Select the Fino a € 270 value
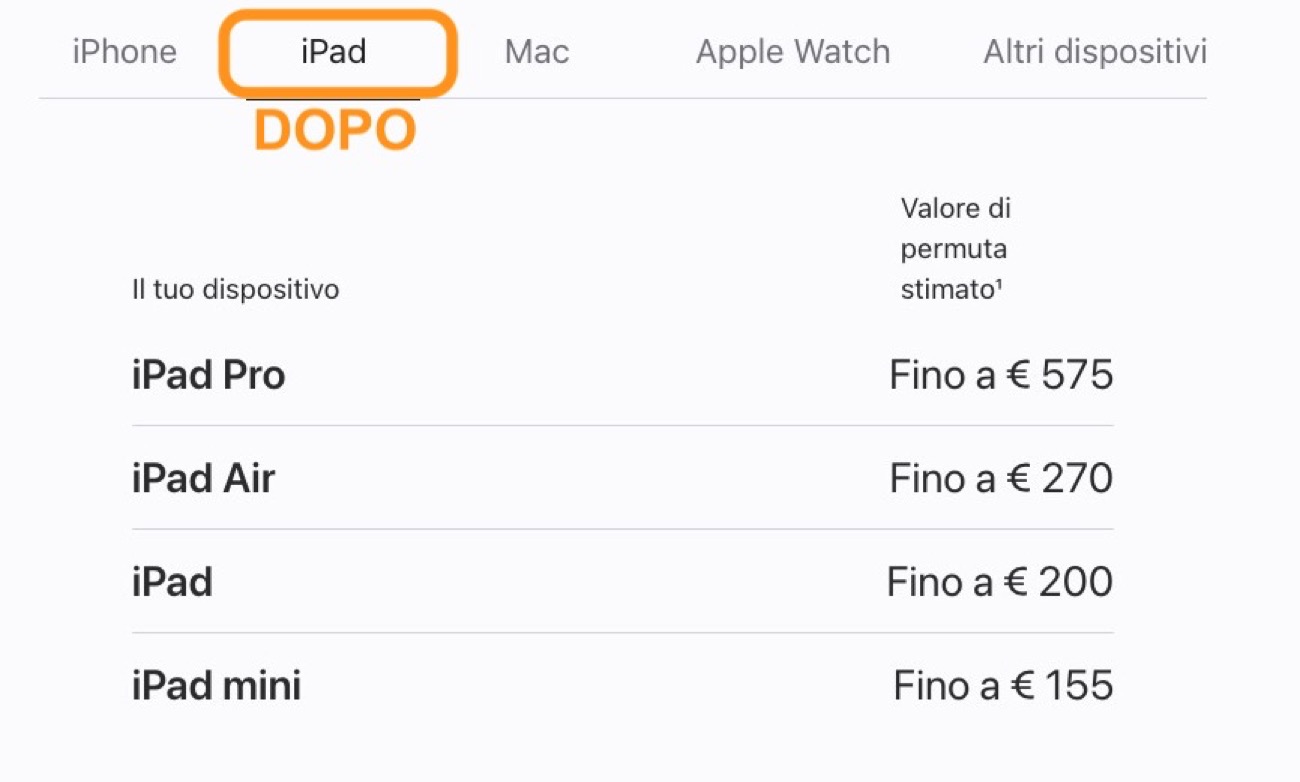Viewport: 1300px width, 782px height. point(1001,479)
